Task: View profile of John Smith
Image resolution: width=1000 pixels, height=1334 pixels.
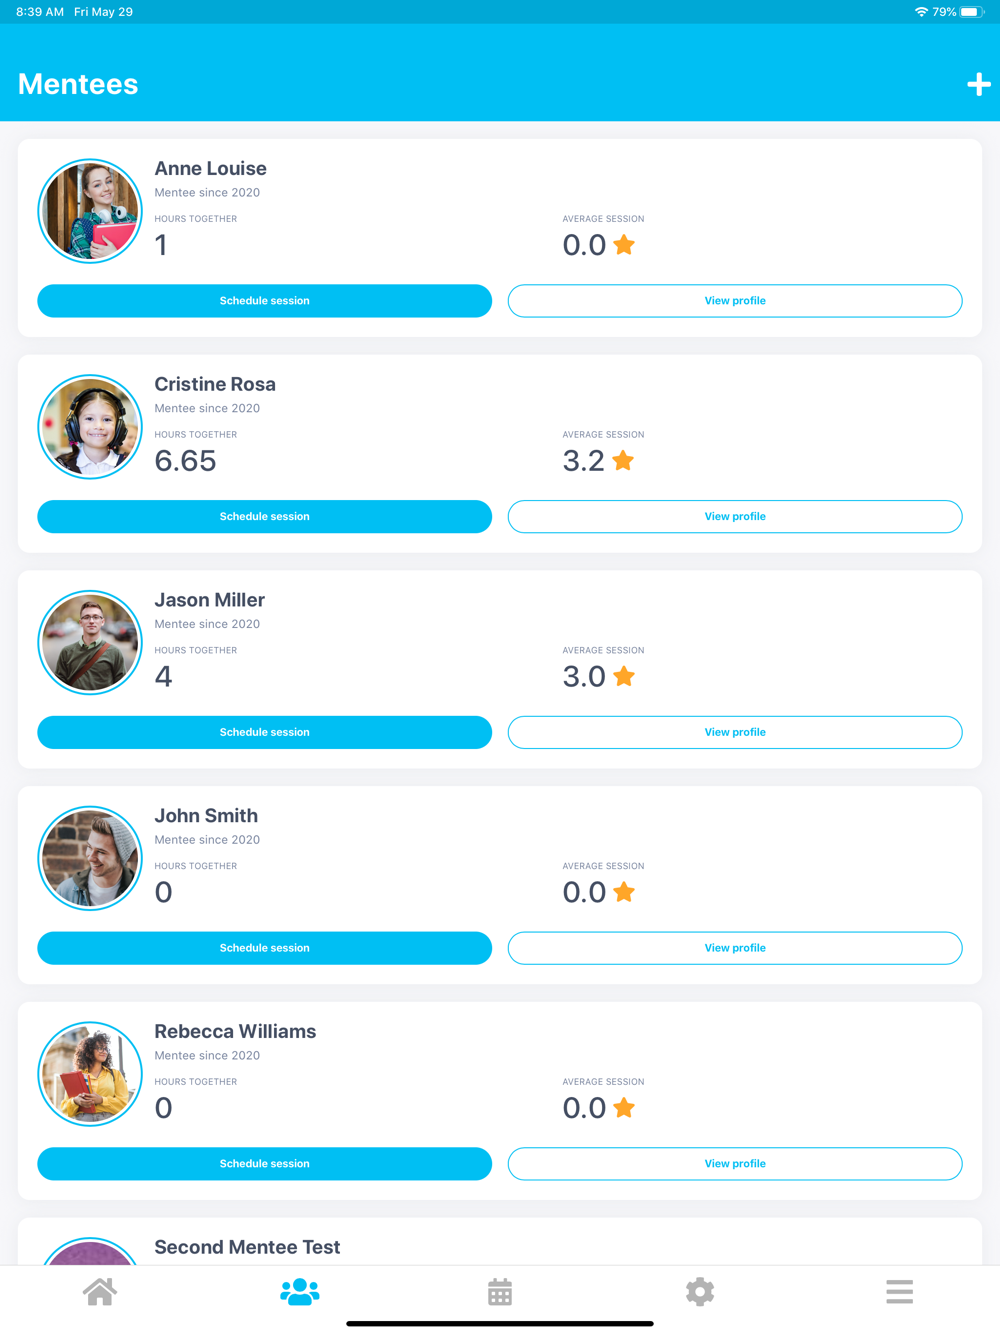Action: click(735, 948)
